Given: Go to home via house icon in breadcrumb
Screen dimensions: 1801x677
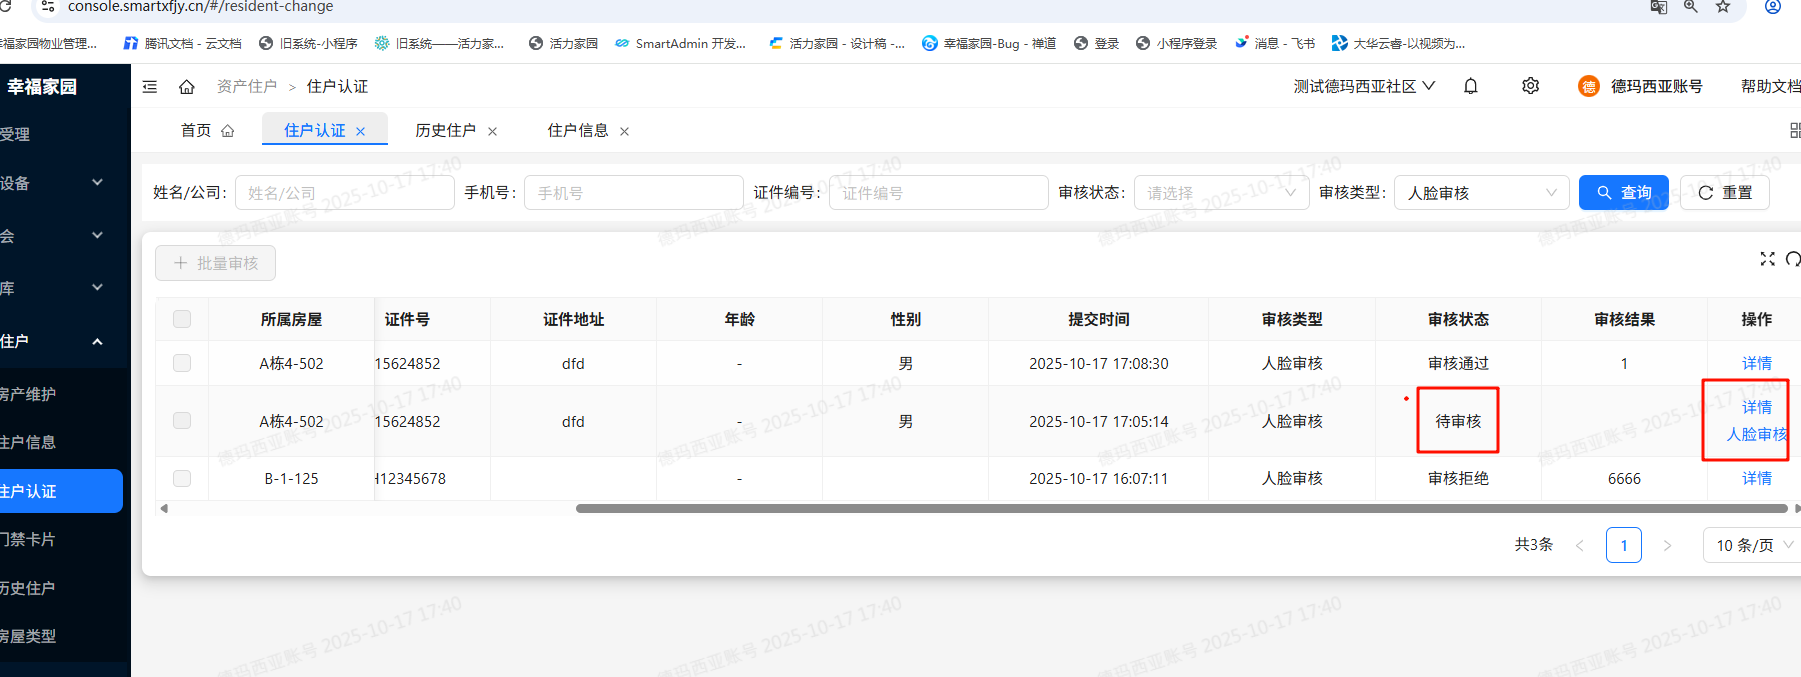Looking at the screenshot, I should pos(187,87).
